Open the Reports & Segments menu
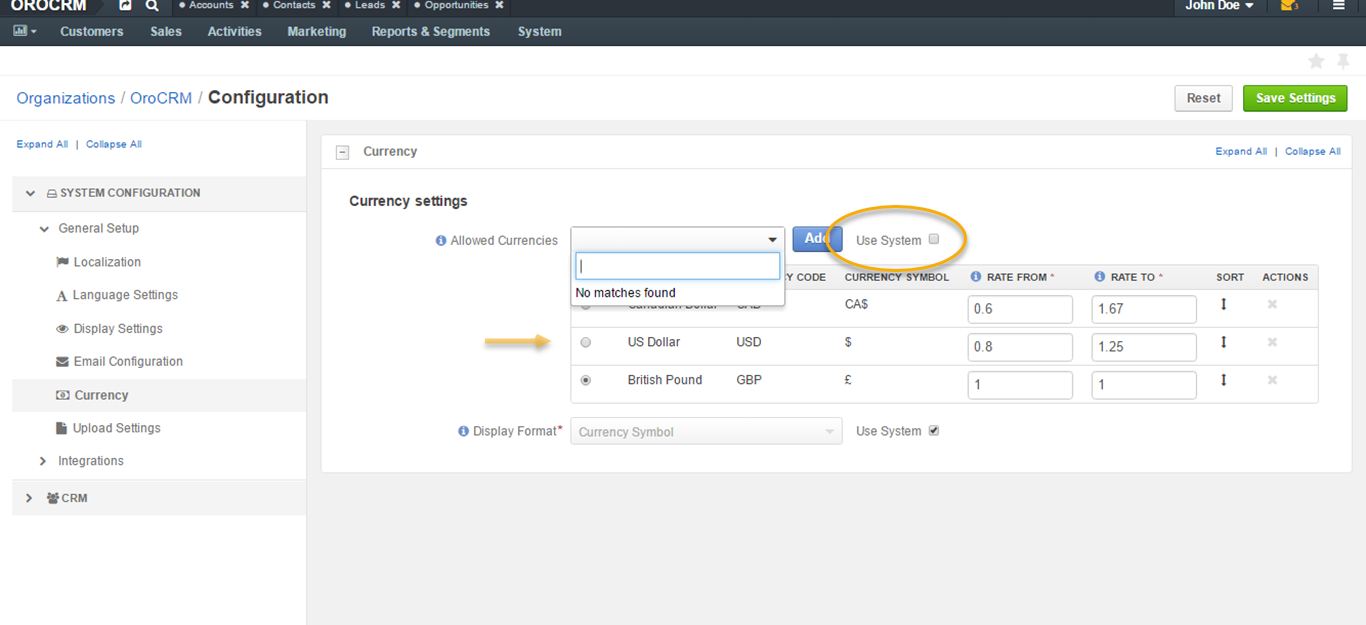 pos(431,31)
